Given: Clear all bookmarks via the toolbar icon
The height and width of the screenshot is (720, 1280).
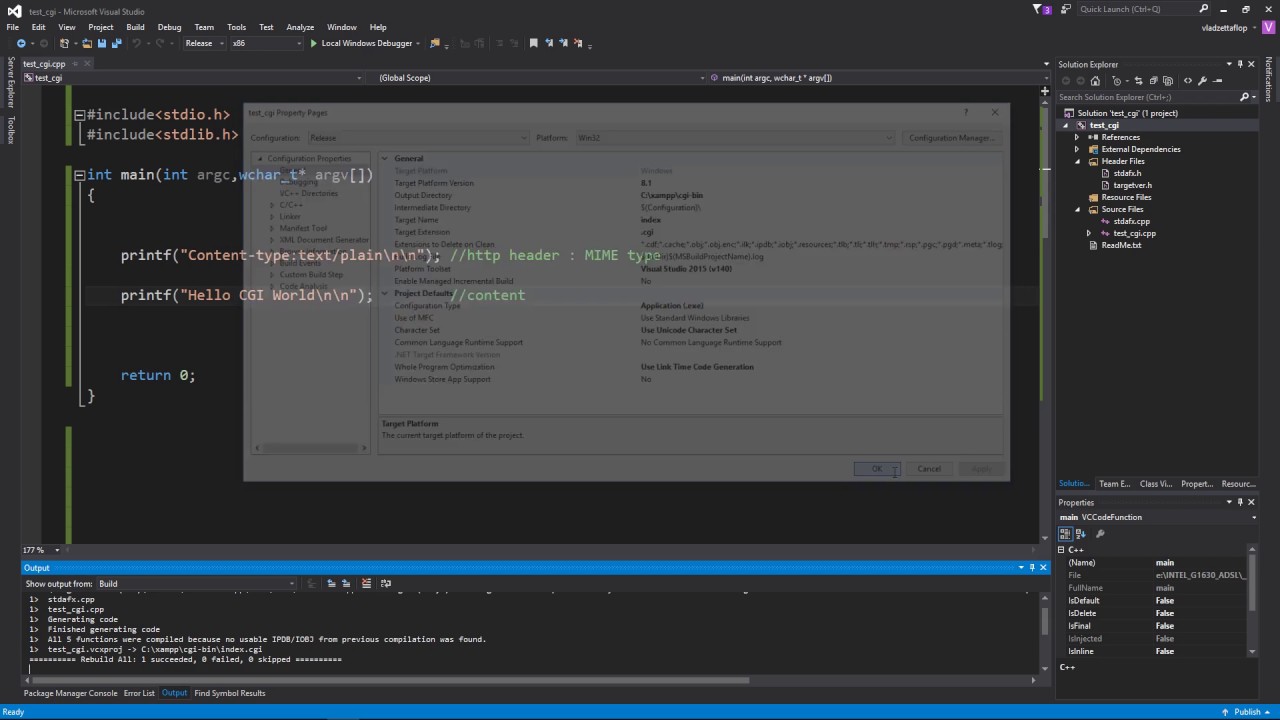Looking at the screenshot, I should click(577, 43).
